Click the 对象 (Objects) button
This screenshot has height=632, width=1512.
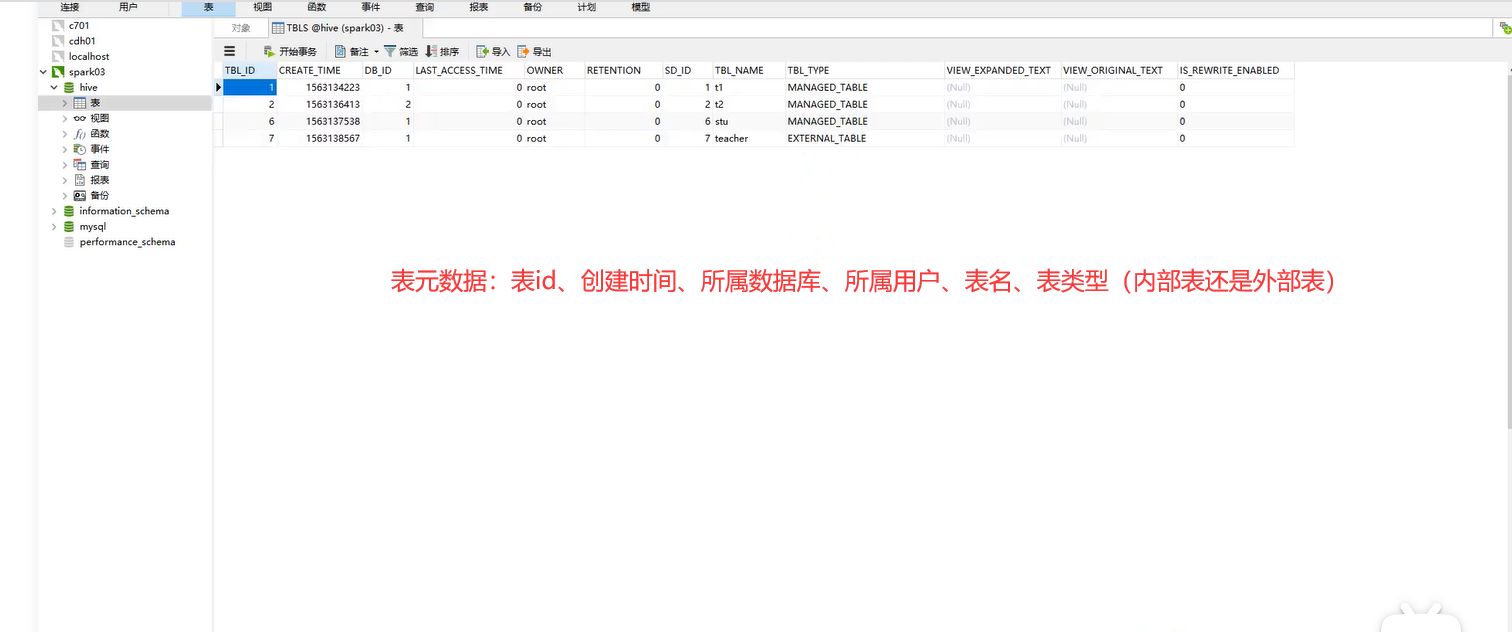pyautogui.click(x=240, y=28)
